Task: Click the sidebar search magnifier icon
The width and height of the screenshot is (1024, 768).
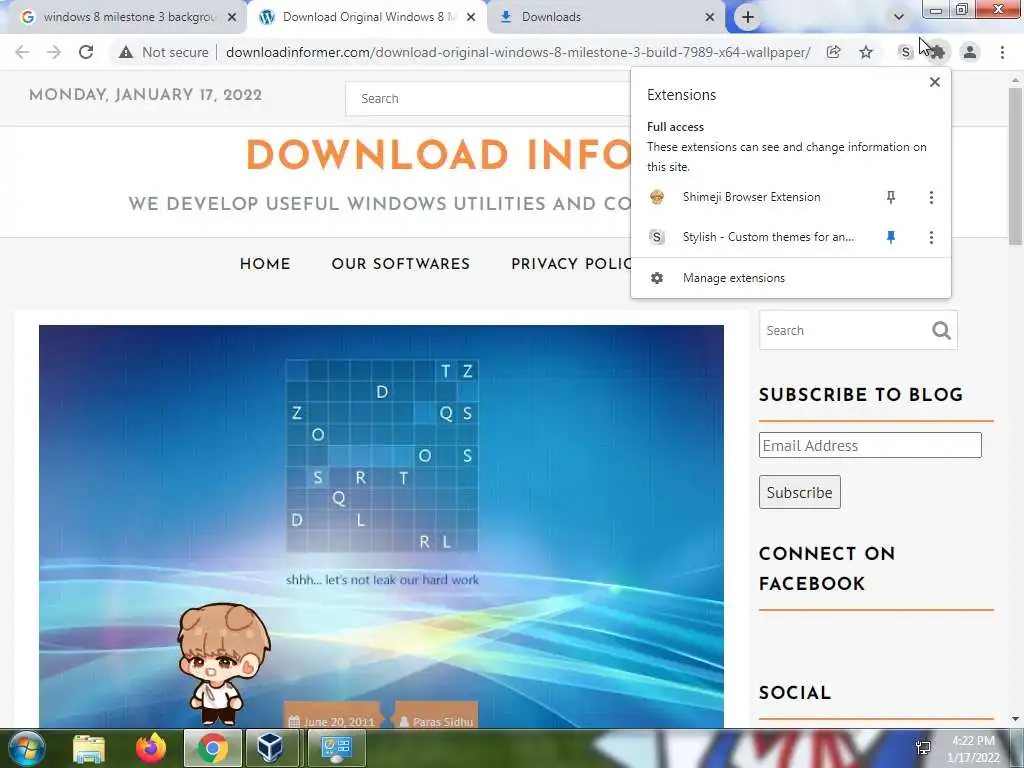Action: coord(941,330)
